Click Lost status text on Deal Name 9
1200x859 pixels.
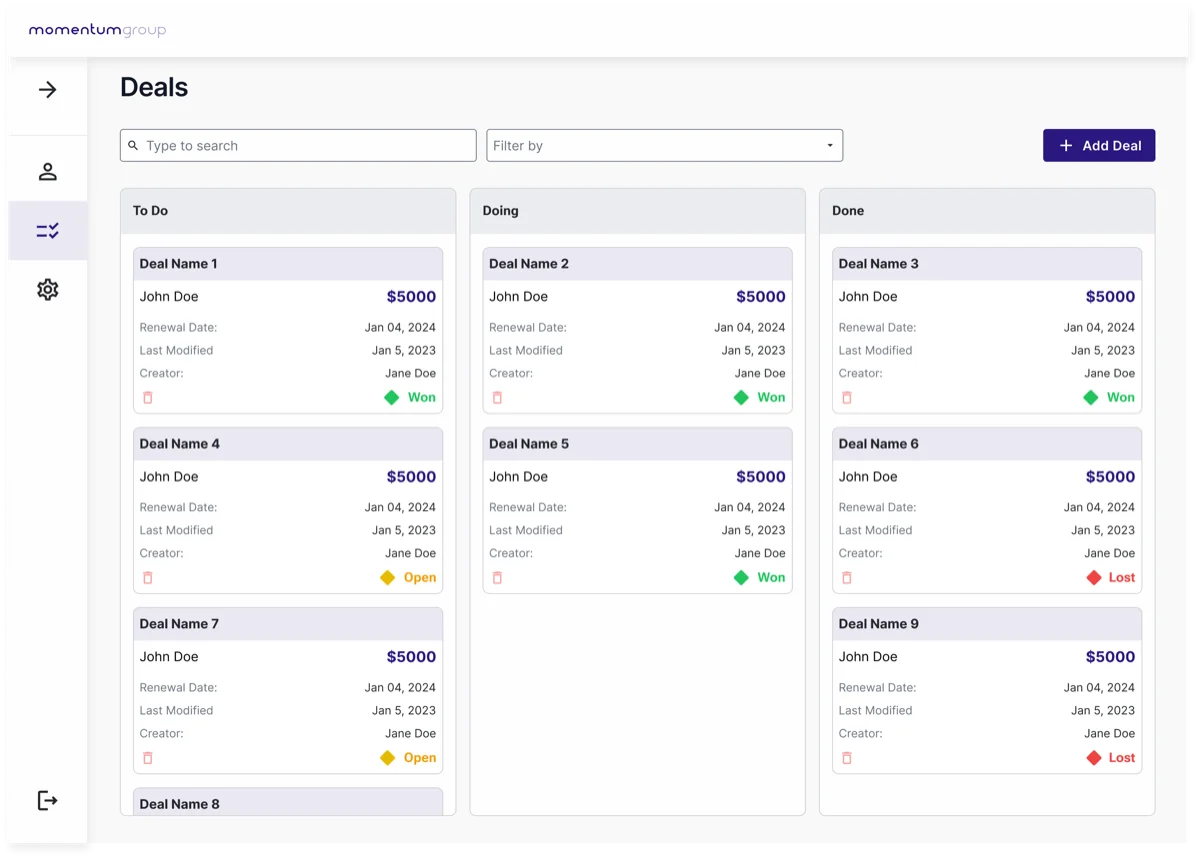tap(1122, 758)
